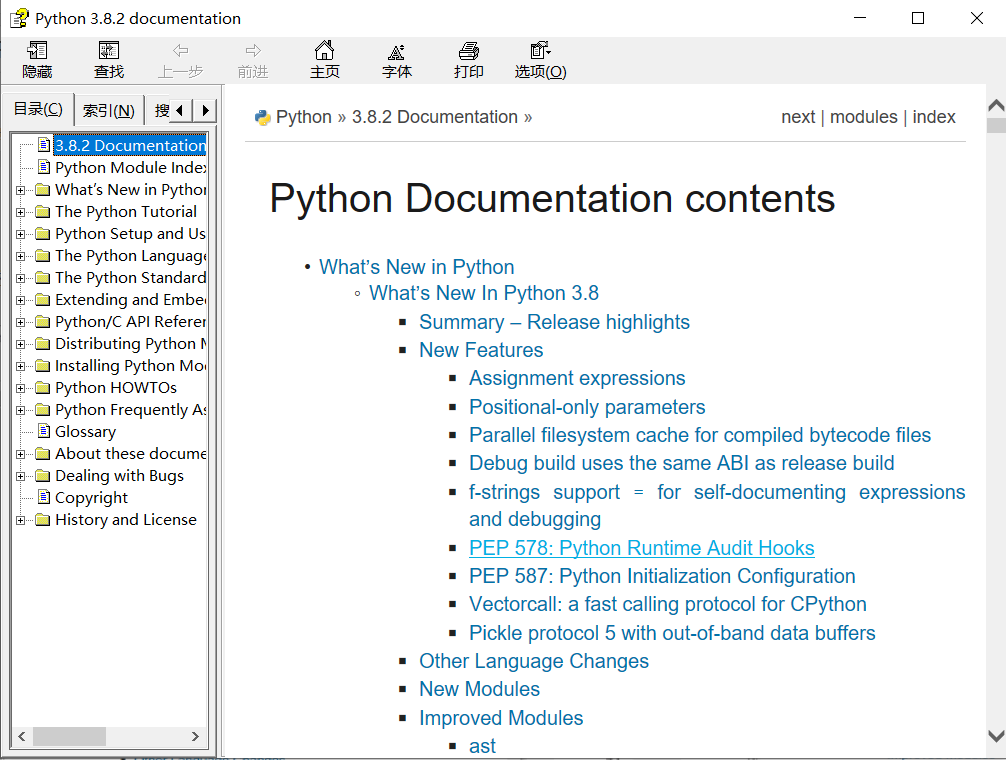This screenshot has height=760, width=1006.
Task: Select 3.8.2 Documentation tree item
Action: [x=130, y=146]
